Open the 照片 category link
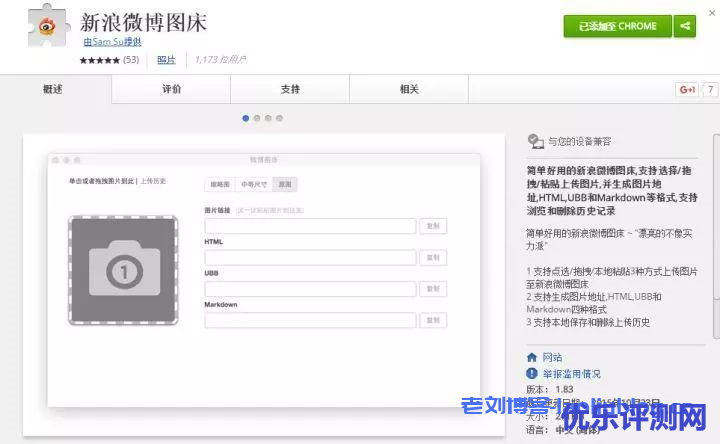 [166, 60]
